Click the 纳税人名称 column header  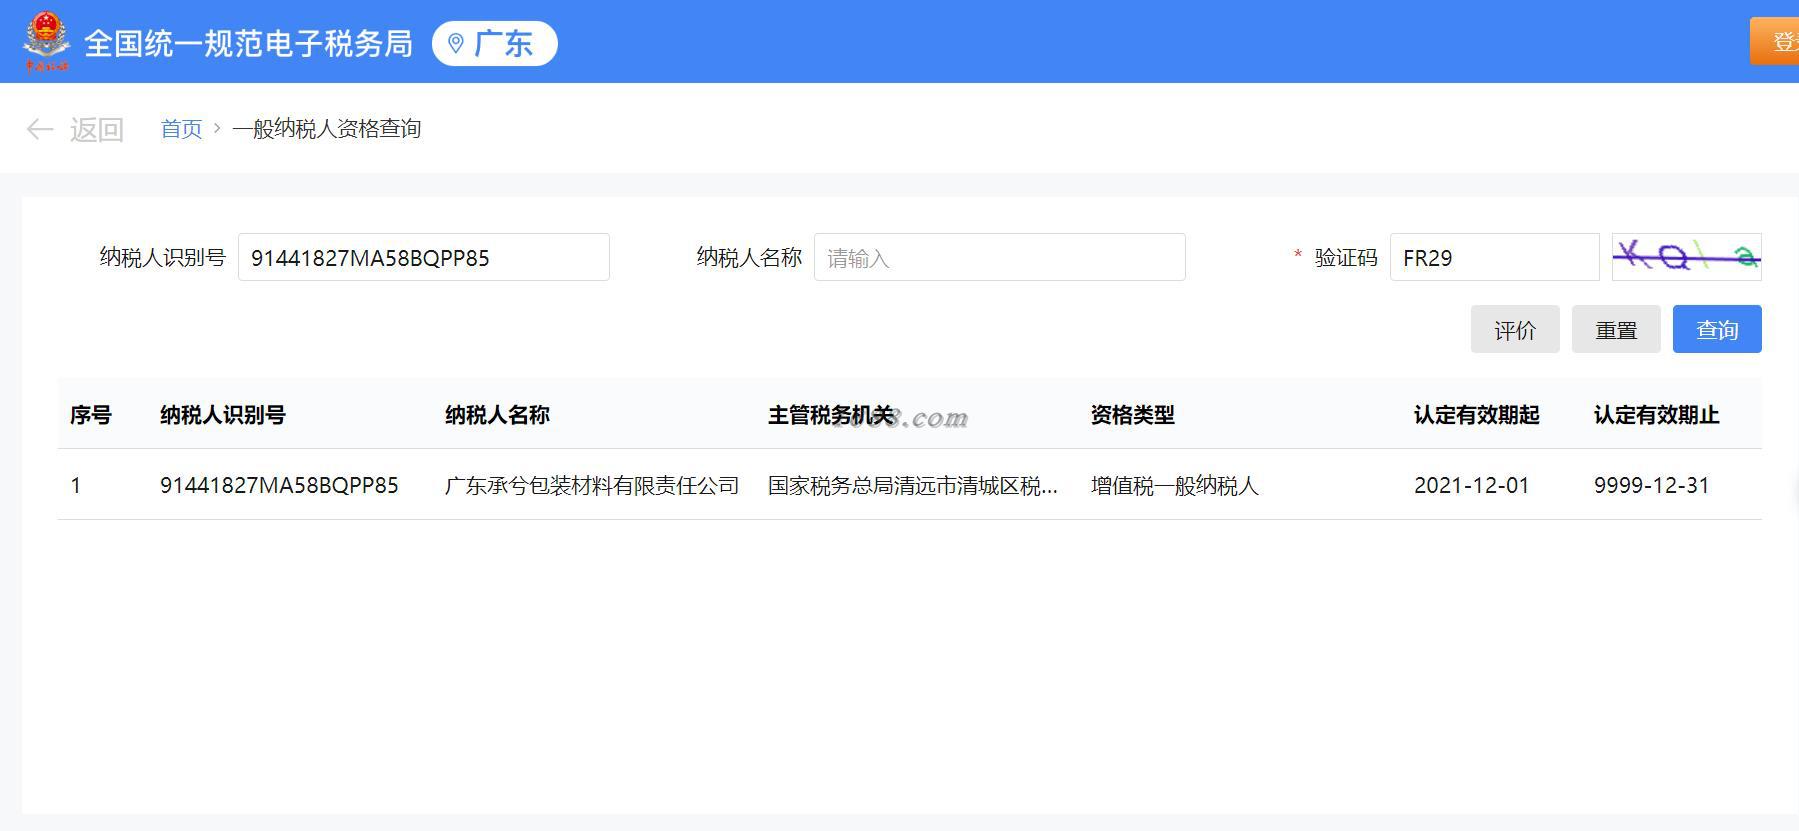(497, 415)
